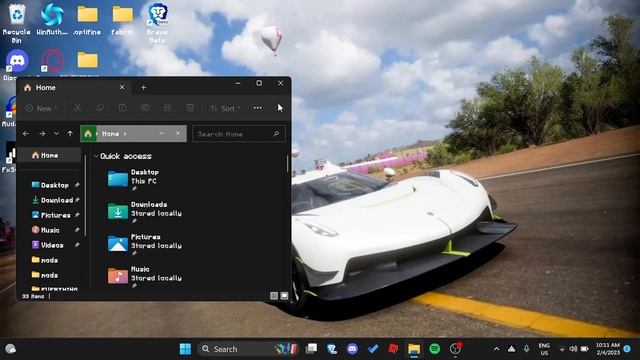640x360 pixels.
Task: Select Desktop in the navigation pane
Action: 54,185
